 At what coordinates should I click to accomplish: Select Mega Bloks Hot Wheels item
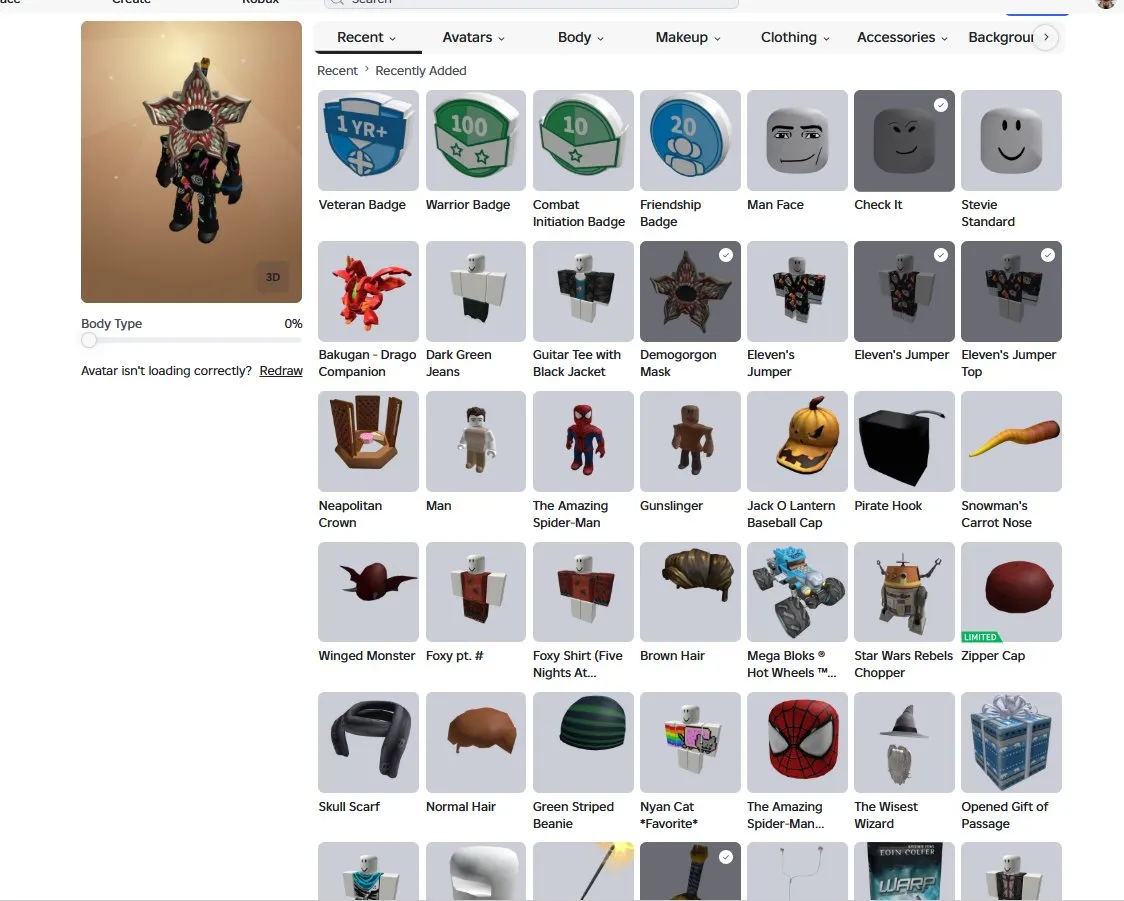tap(797, 592)
